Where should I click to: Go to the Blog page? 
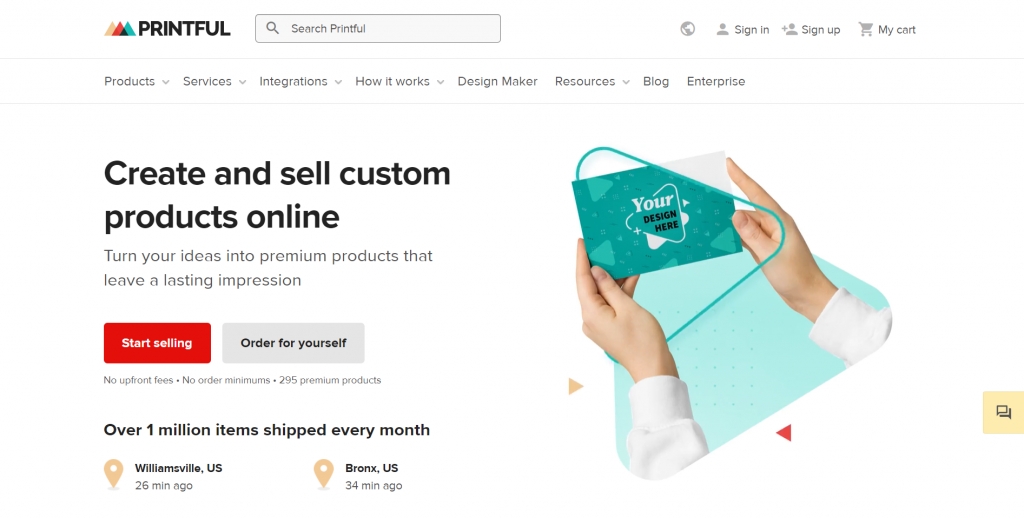656,82
